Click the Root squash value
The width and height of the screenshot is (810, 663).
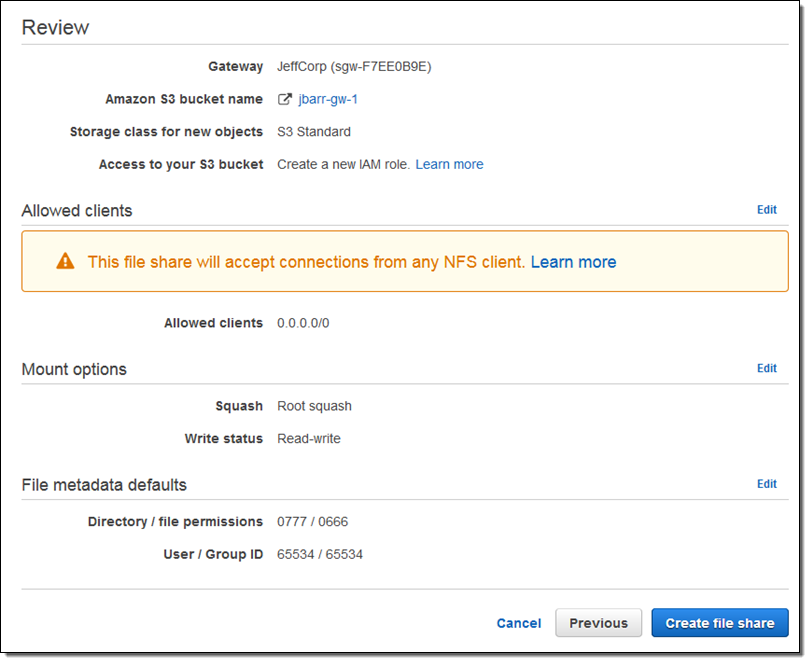pos(314,406)
